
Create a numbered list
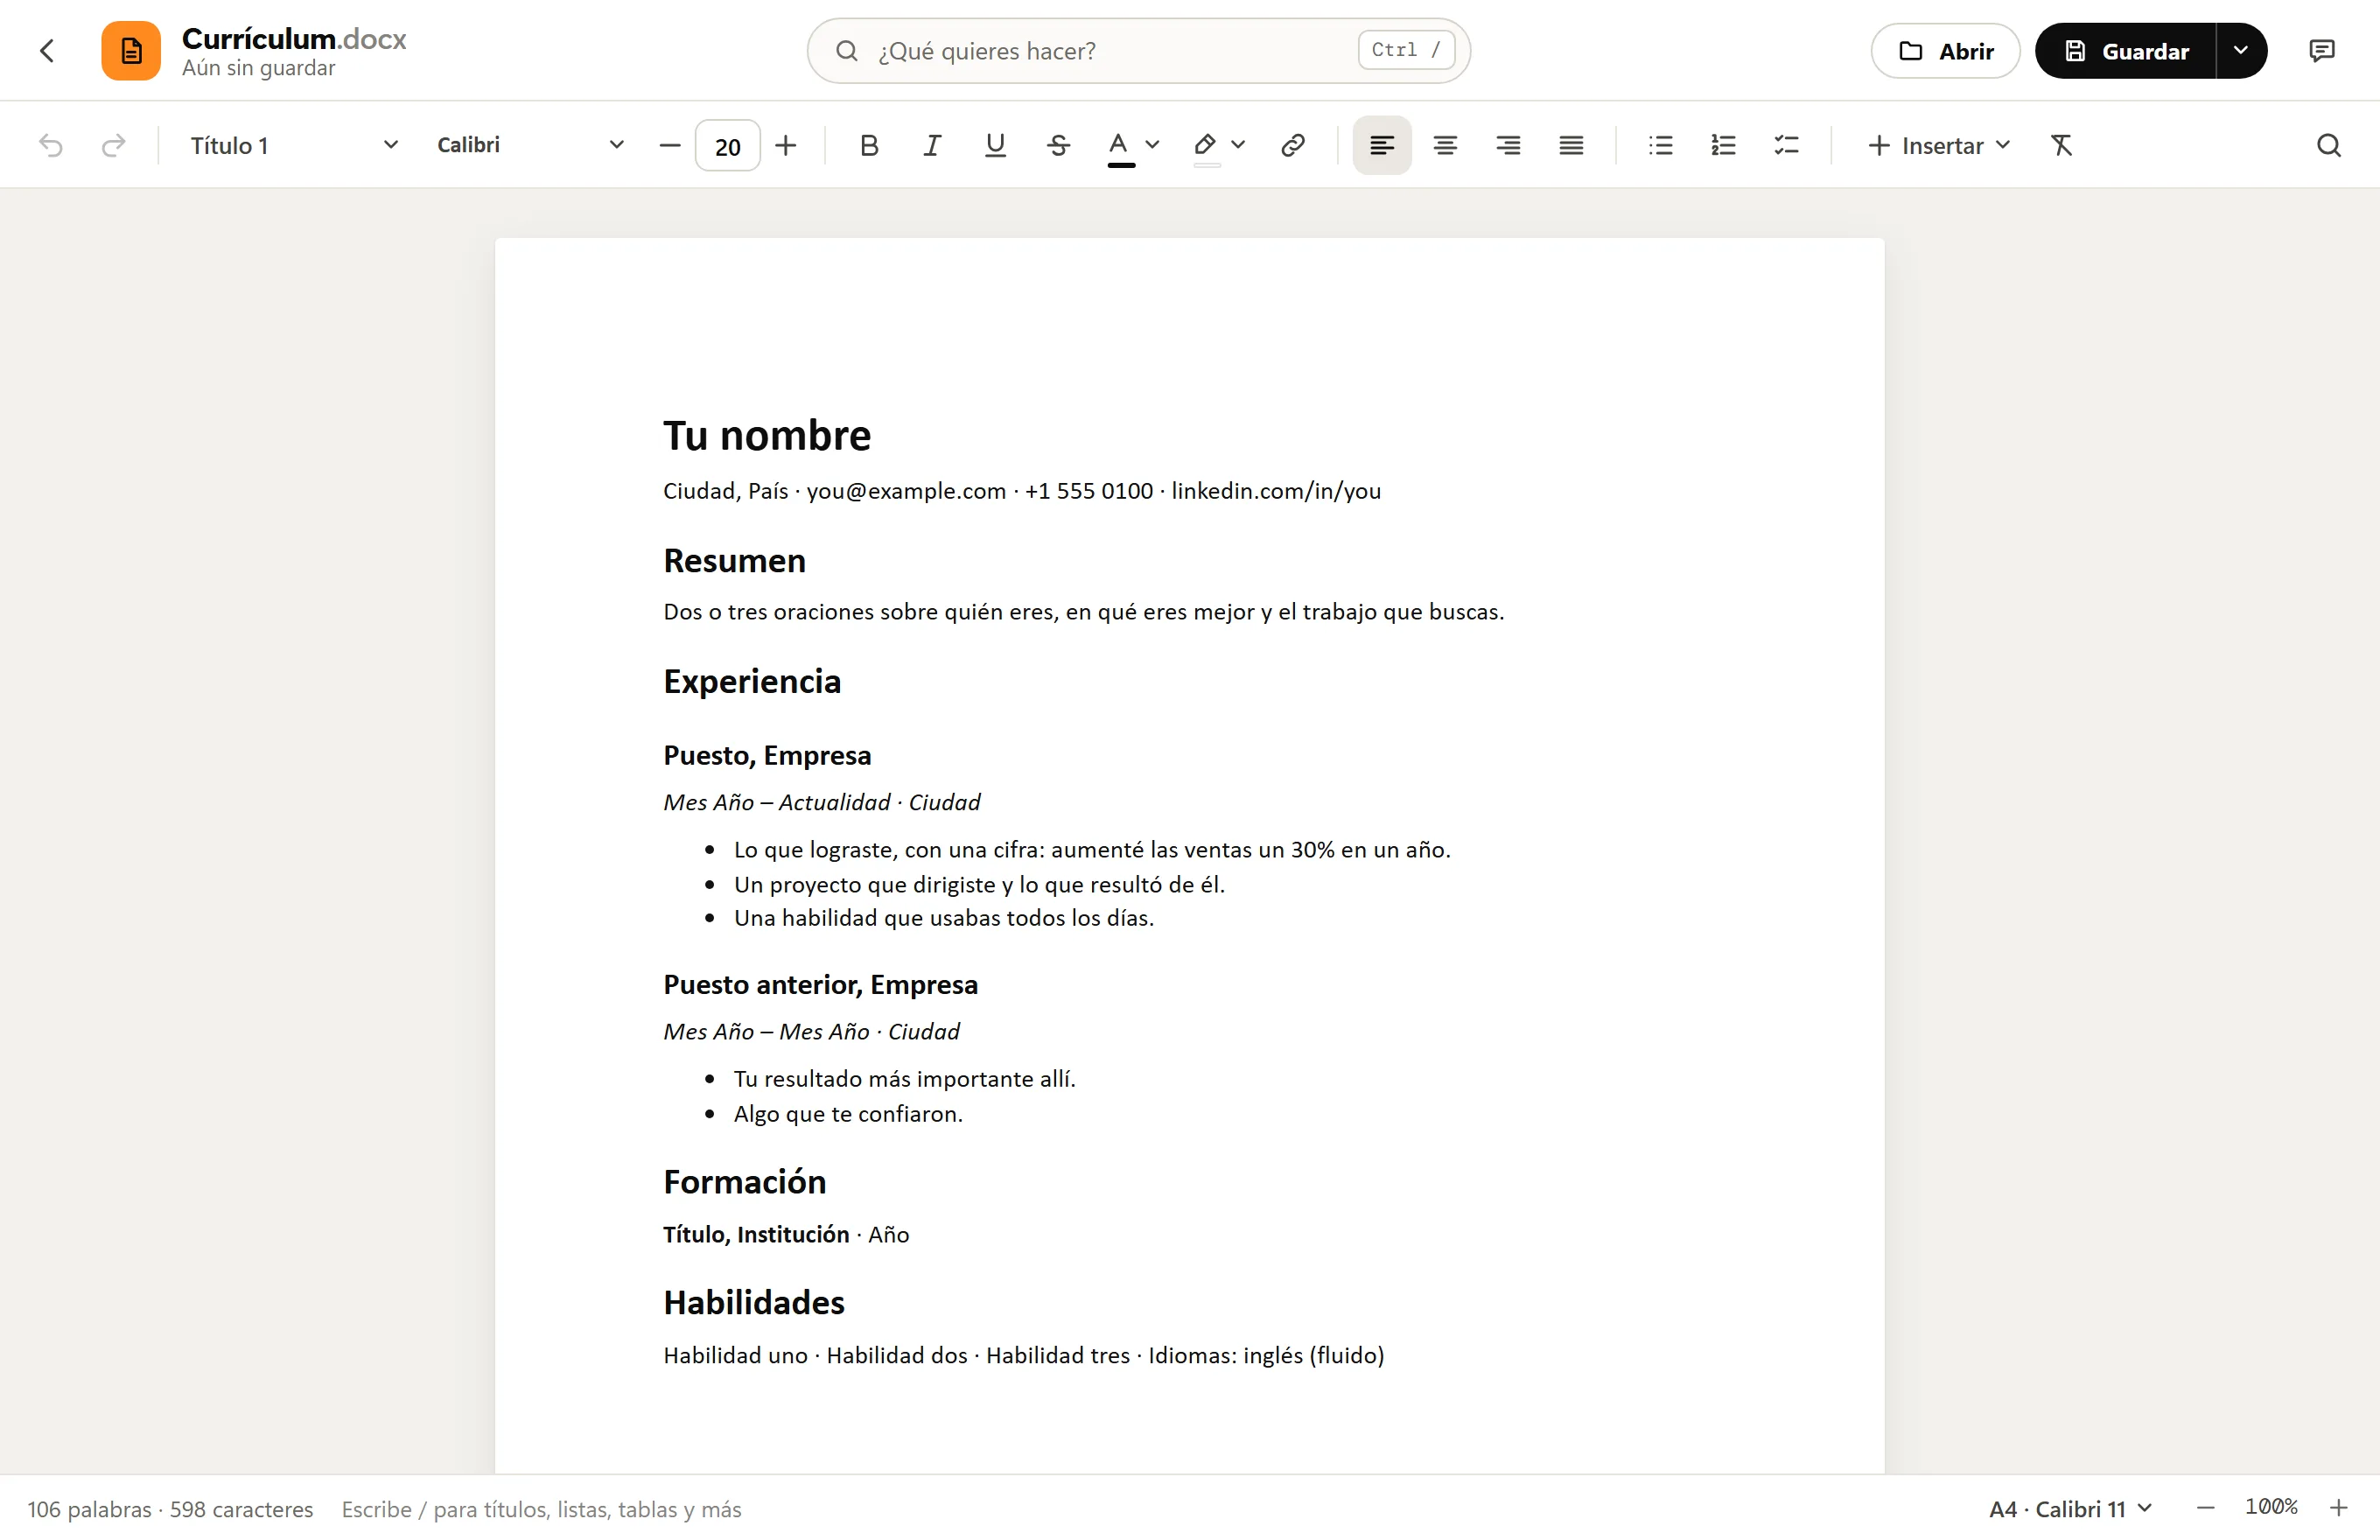tap(1723, 146)
